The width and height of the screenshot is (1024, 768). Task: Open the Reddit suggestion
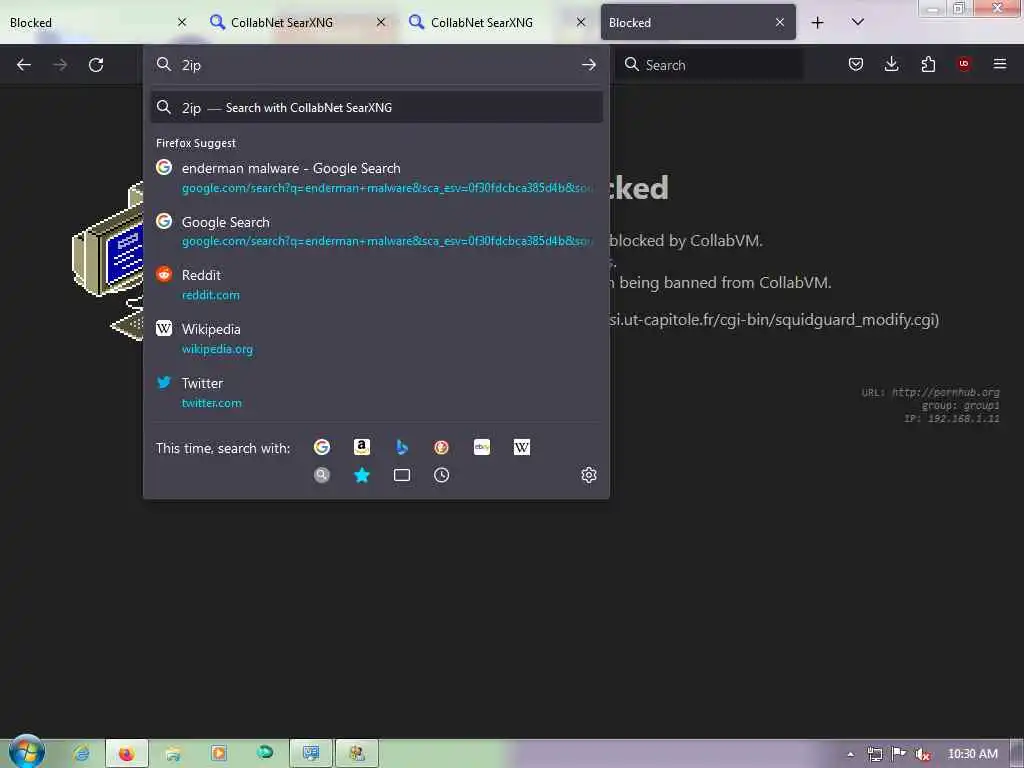point(376,285)
